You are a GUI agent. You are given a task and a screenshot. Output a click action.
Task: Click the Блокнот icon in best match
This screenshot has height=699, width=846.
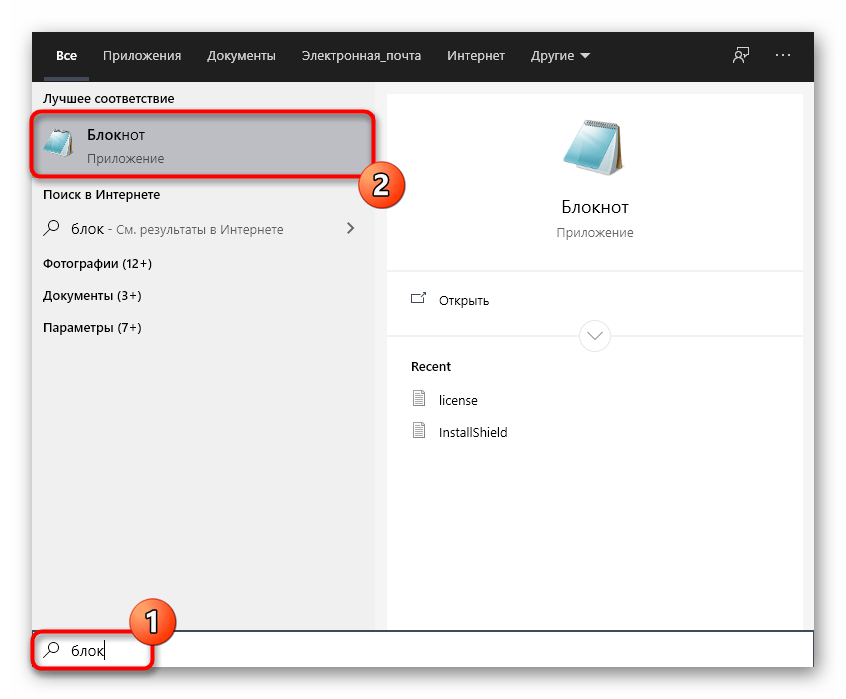[59, 144]
